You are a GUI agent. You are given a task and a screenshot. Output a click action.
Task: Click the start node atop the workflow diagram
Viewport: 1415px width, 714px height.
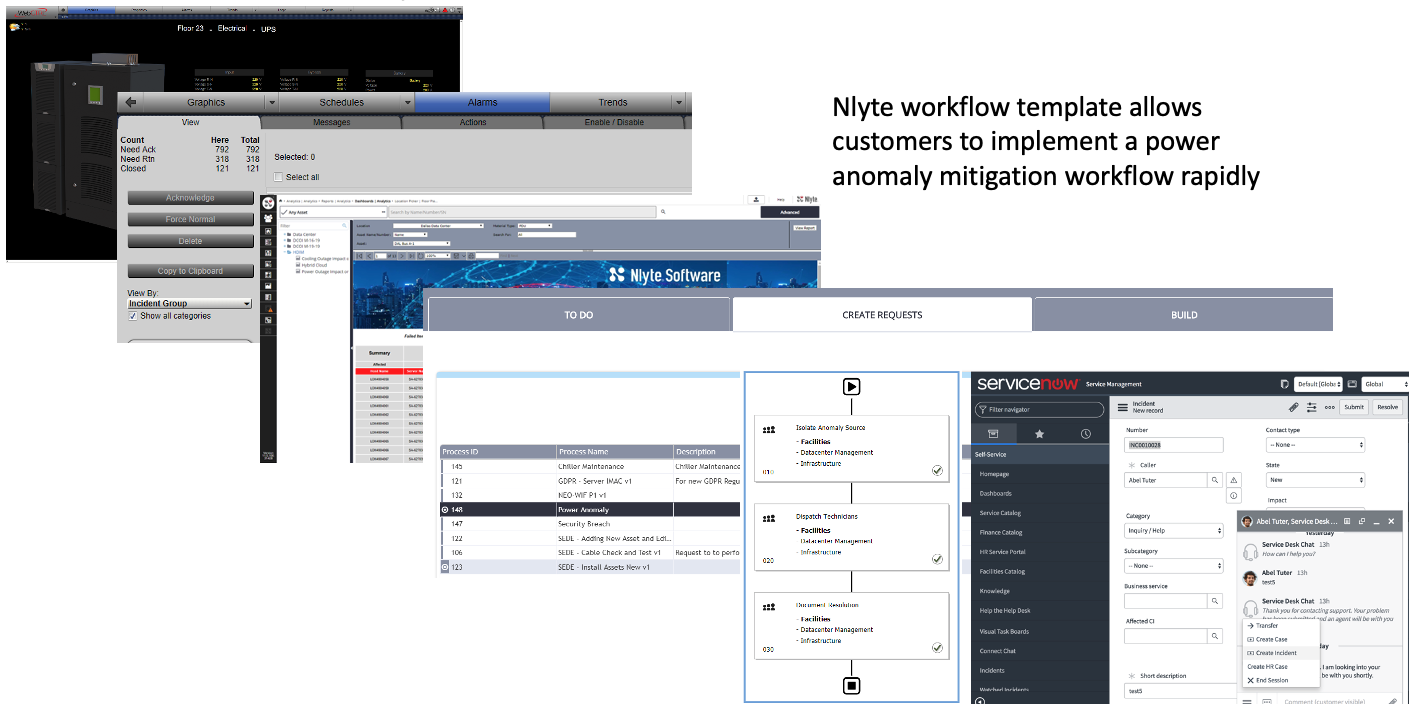[851, 389]
